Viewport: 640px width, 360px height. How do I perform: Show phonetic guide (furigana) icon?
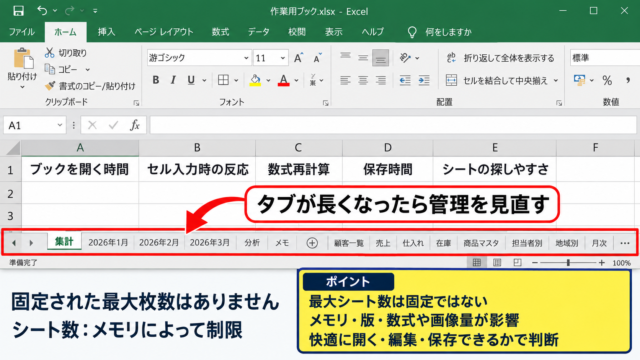pyautogui.click(x=313, y=80)
